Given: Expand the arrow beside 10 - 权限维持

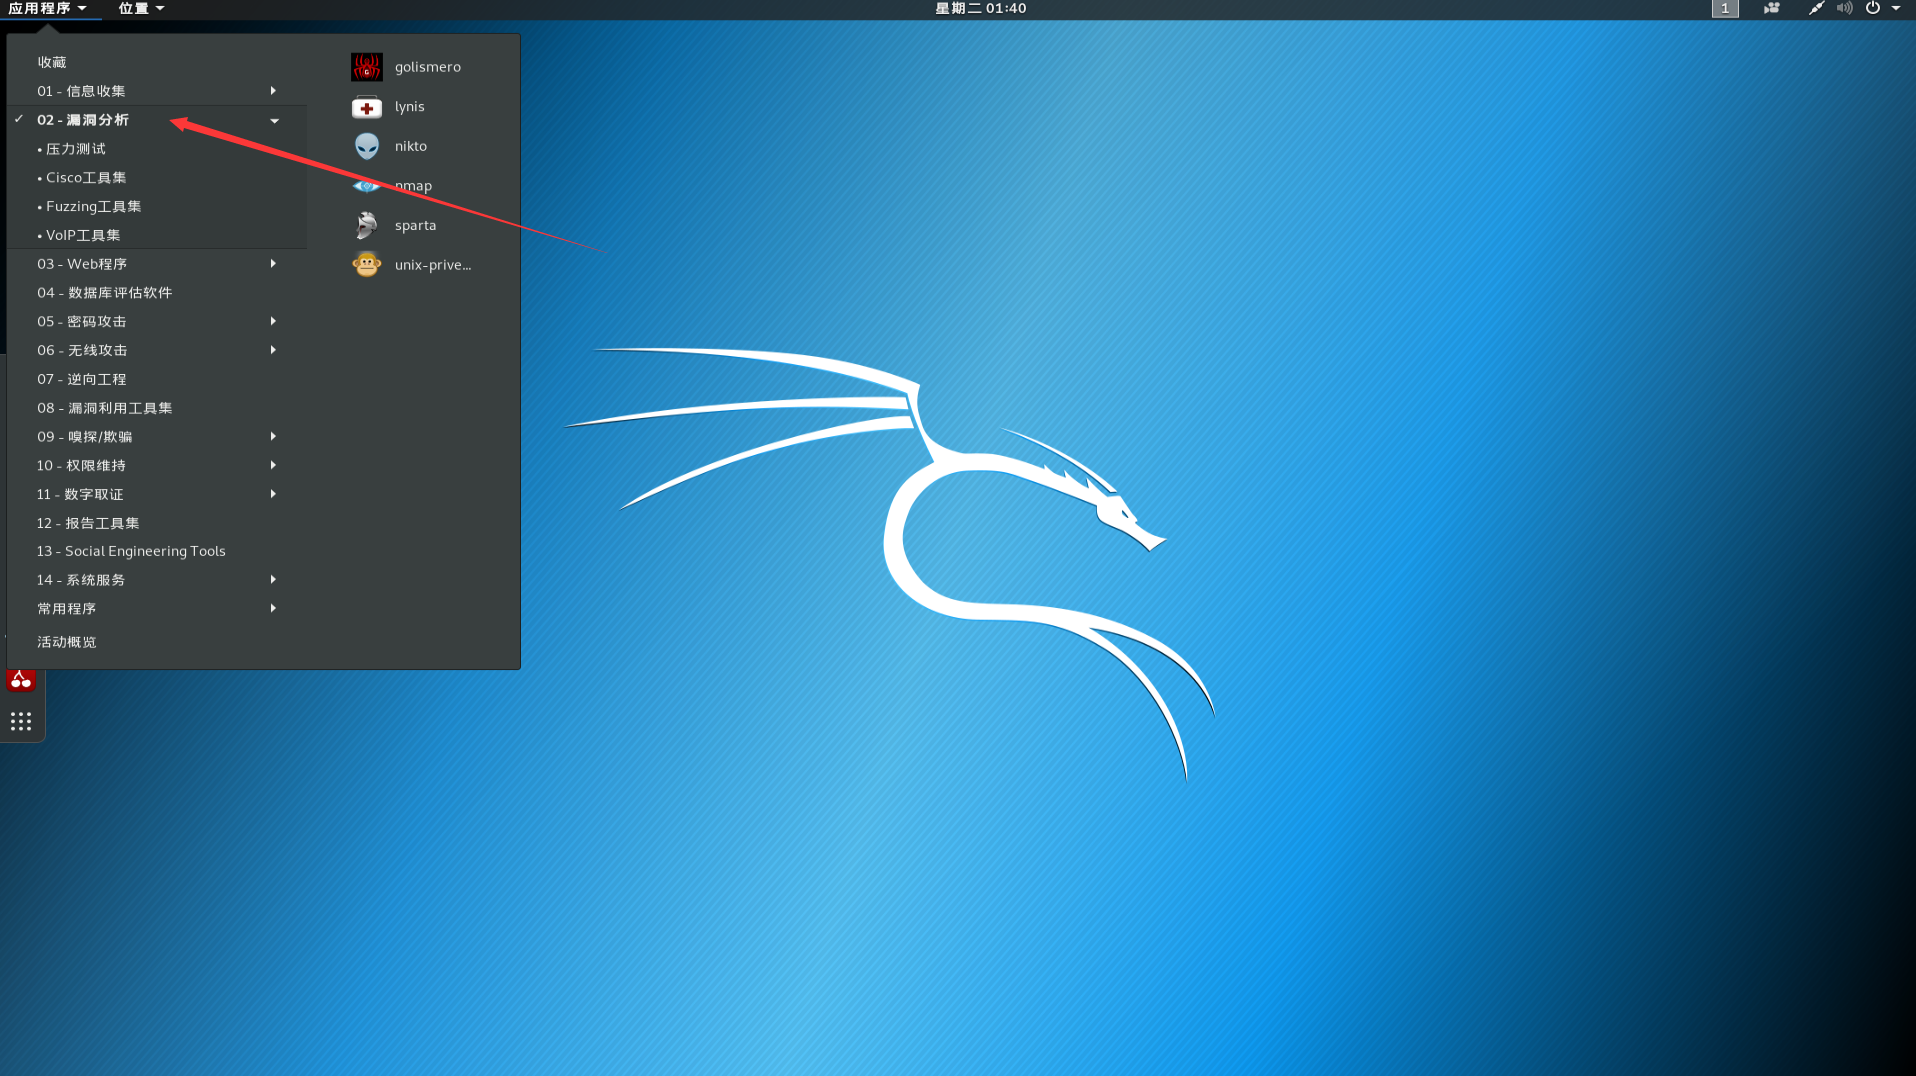Looking at the screenshot, I should coord(273,465).
